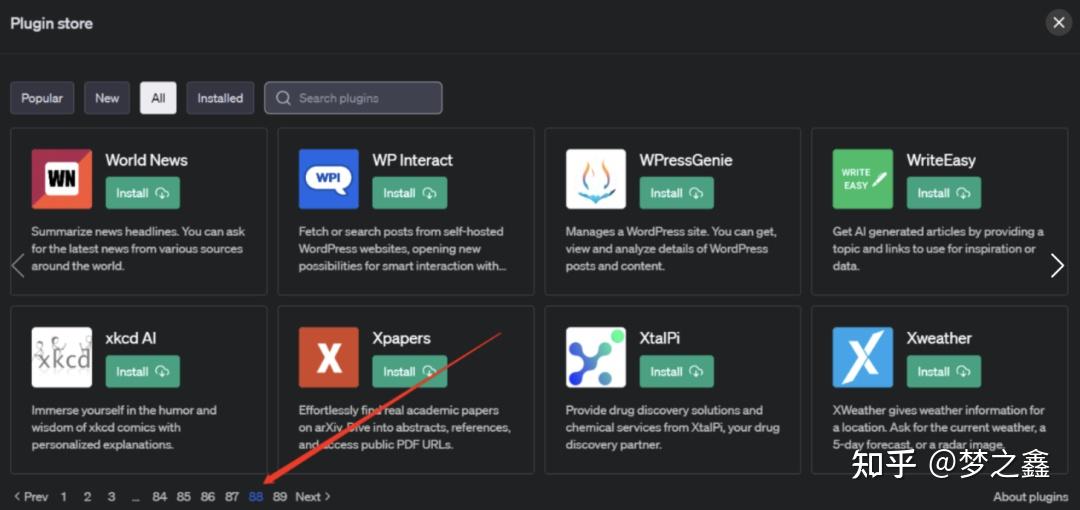The image size is (1080, 510).
Task: Click the xkcd AI plugin logo
Action: point(61,357)
